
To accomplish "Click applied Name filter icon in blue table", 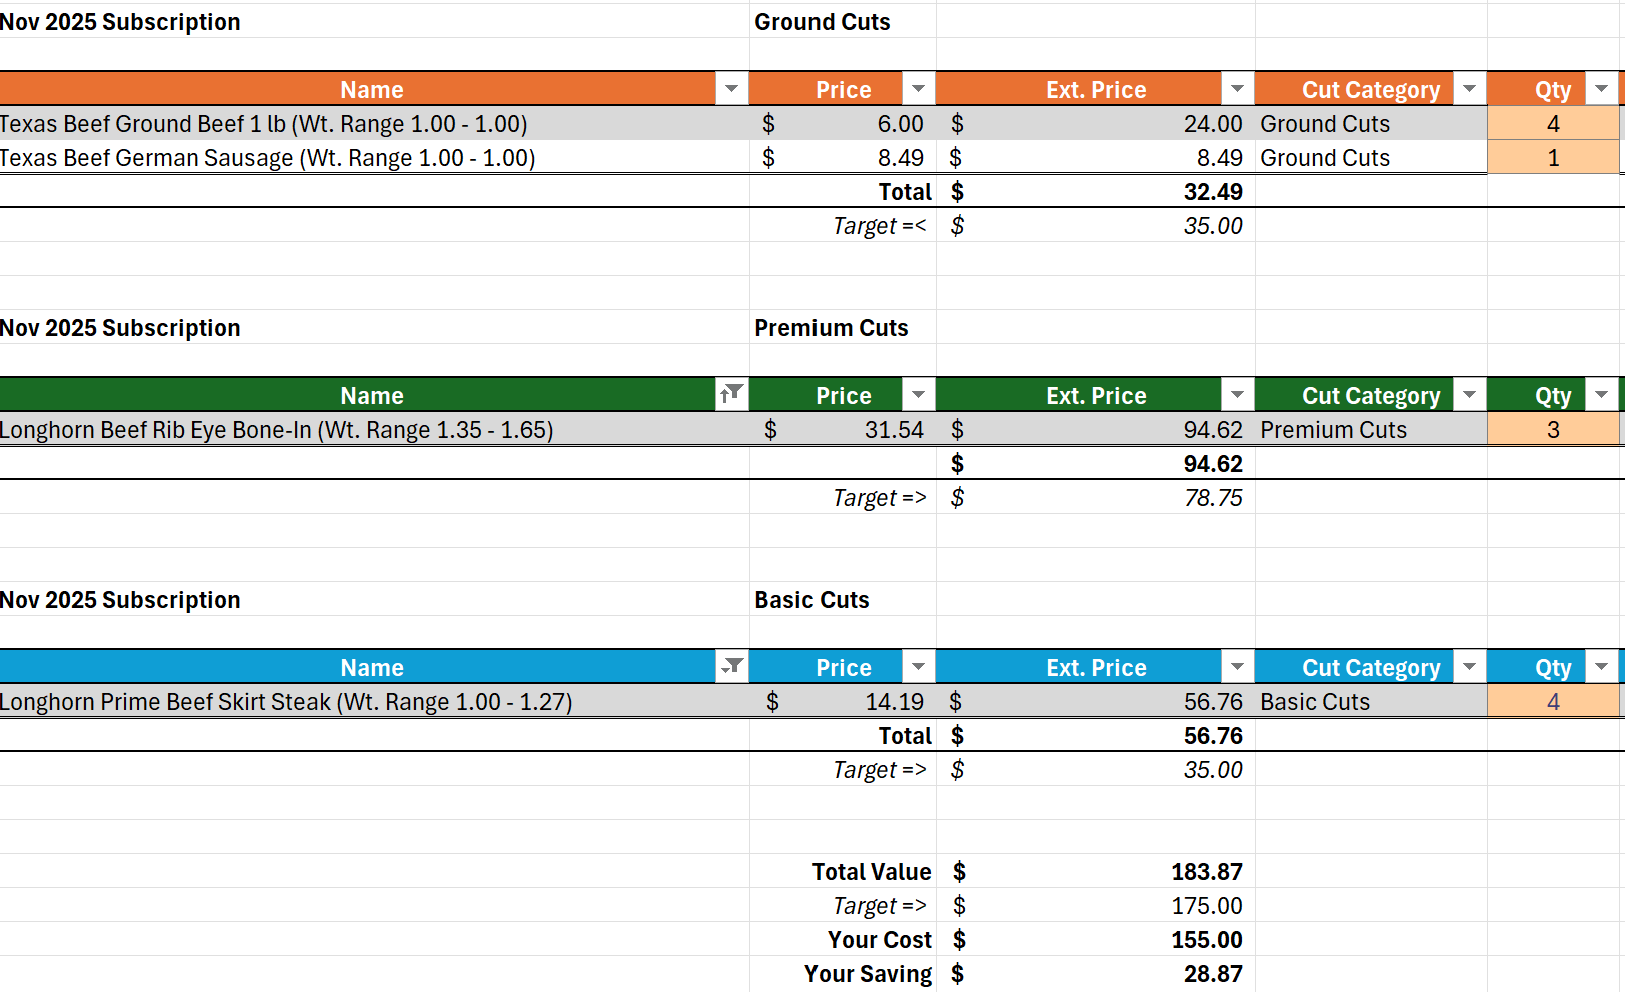I will click(x=731, y=667).
